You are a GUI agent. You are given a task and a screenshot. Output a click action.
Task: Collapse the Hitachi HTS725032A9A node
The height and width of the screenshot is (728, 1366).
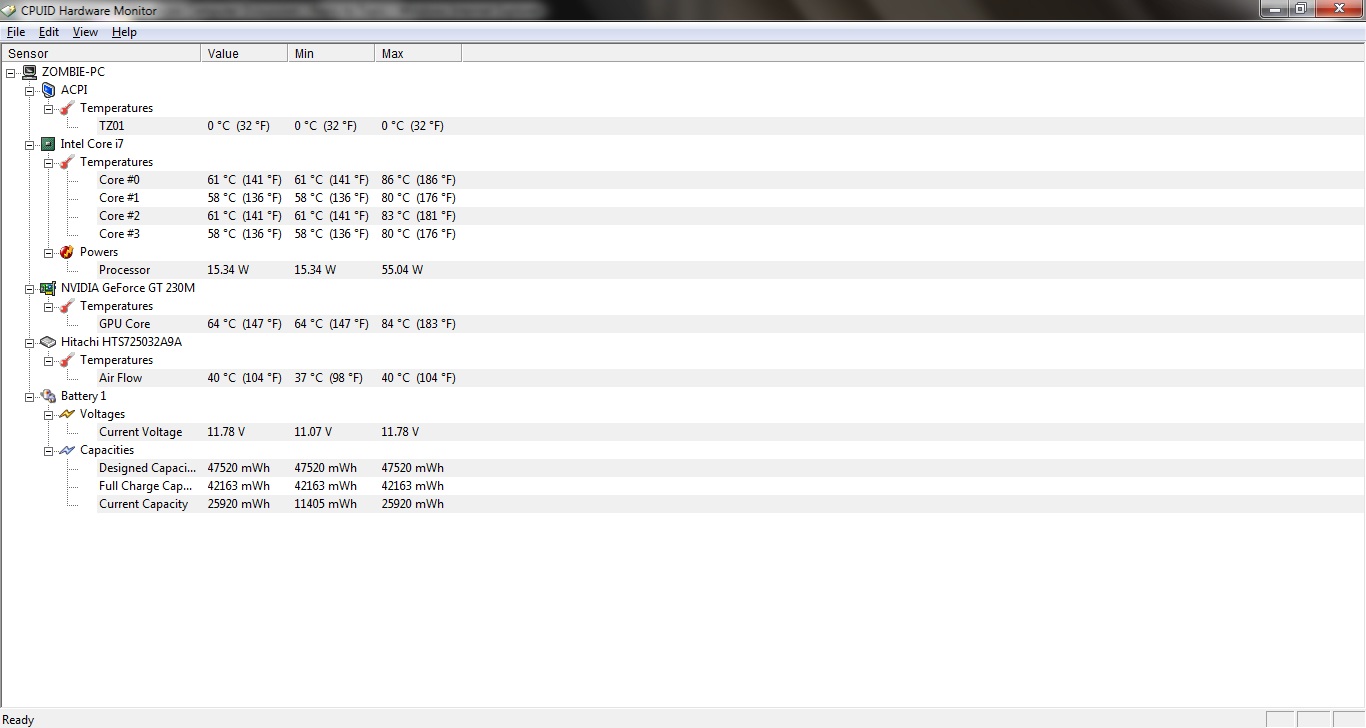(x=30, y=342)
